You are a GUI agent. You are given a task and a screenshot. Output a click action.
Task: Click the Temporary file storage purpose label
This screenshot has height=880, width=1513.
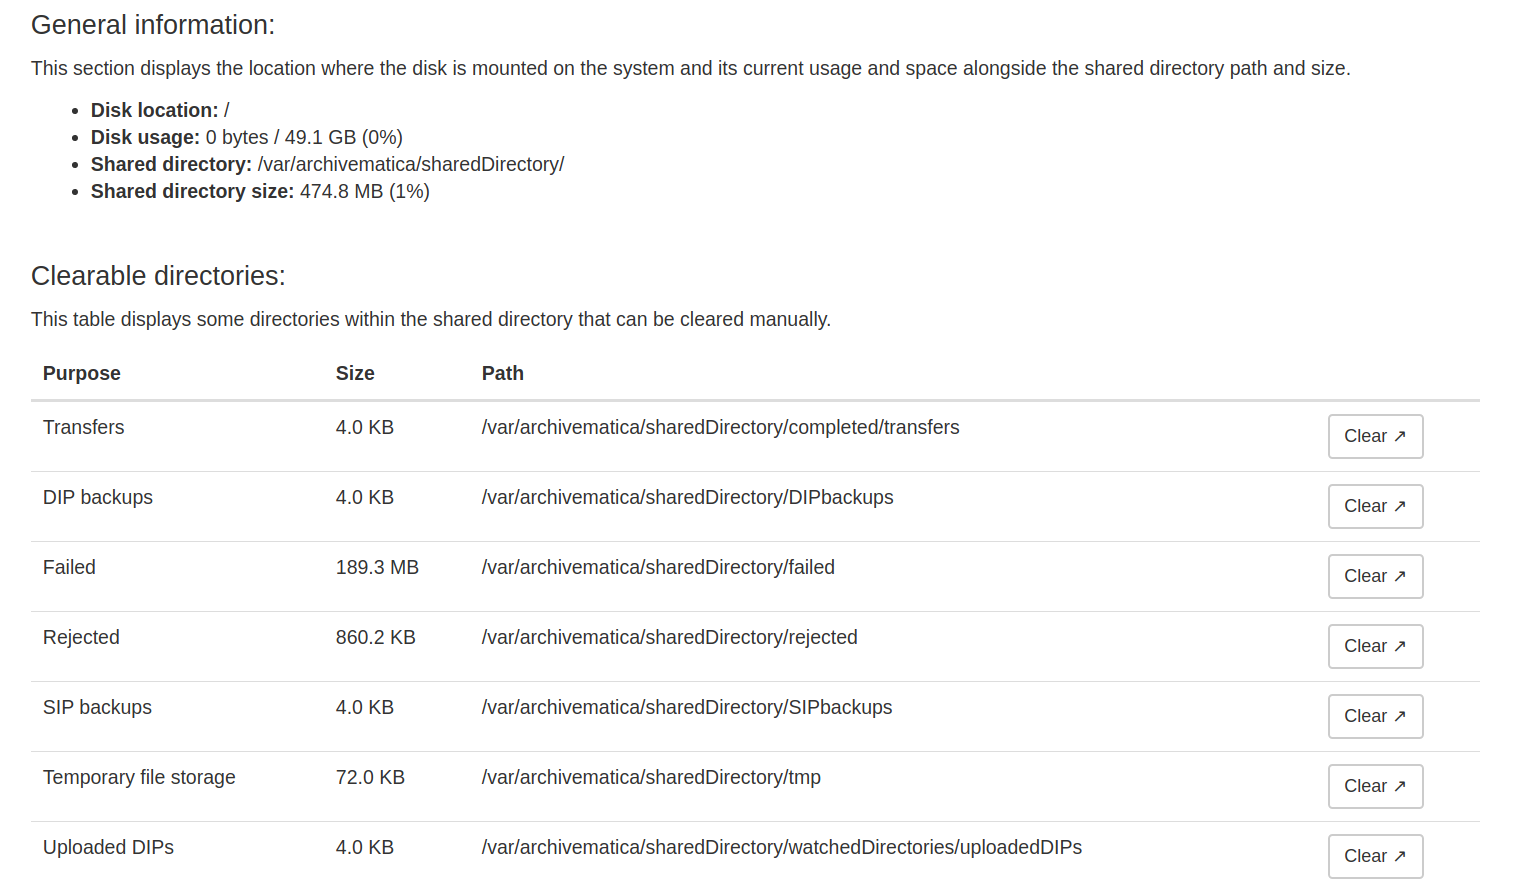(x=139, y=777)
